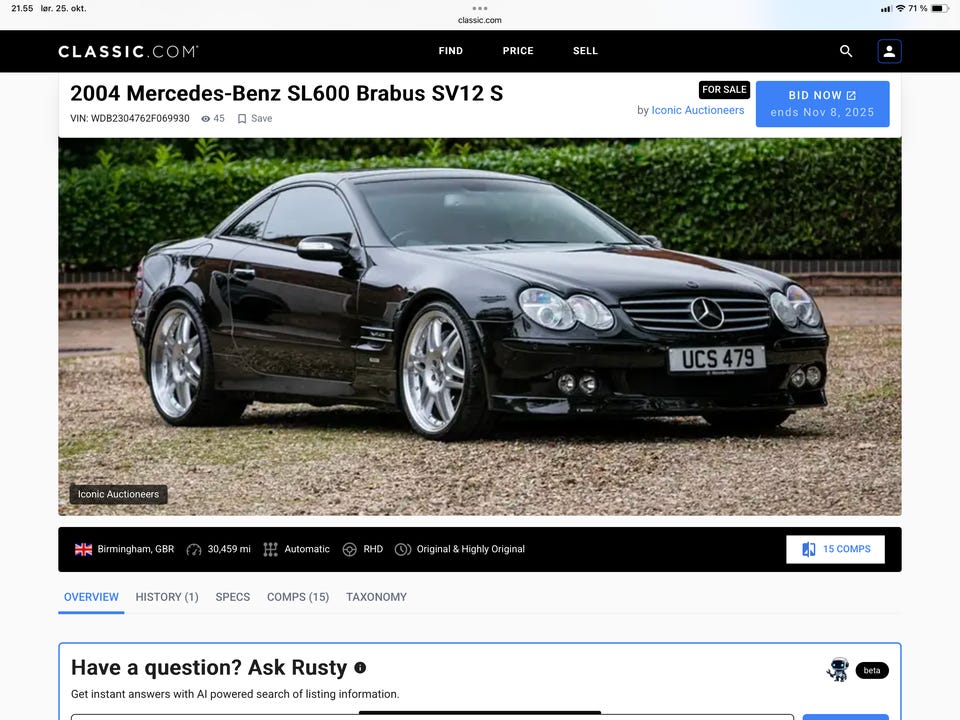The width and height of the screenshot is (960, 720).
Task: Click the BID NOW button
Action: 822,104
